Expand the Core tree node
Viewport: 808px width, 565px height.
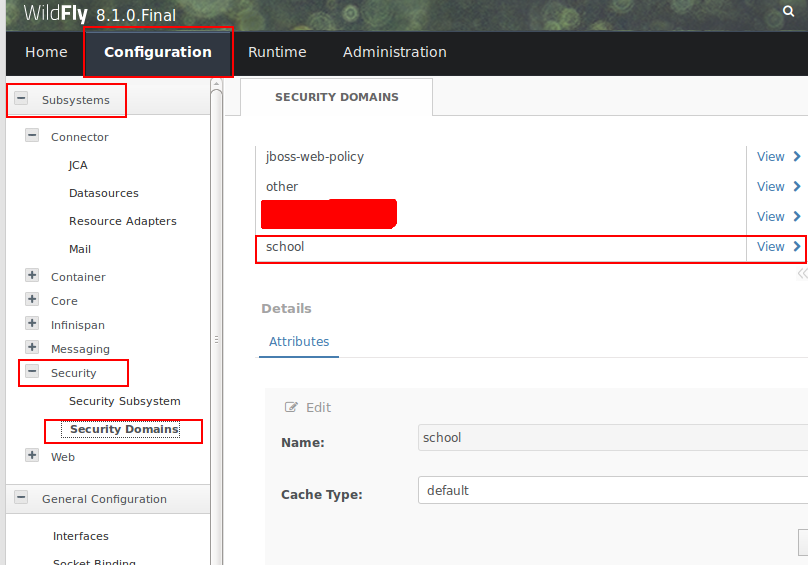click(x=32, y=299)
